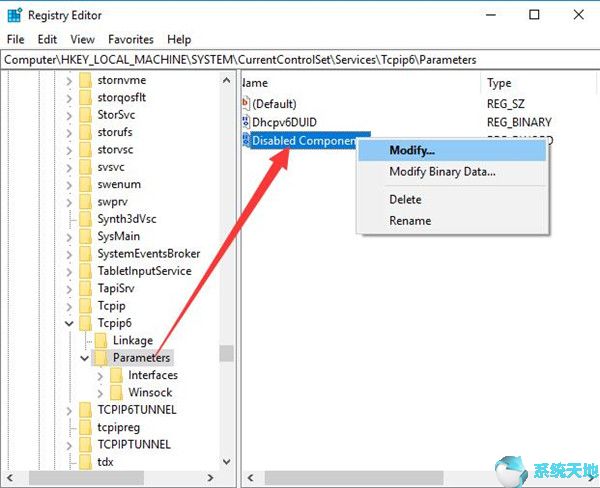
Task: Open the Favorites menu
Action: [x=131, y=39]
